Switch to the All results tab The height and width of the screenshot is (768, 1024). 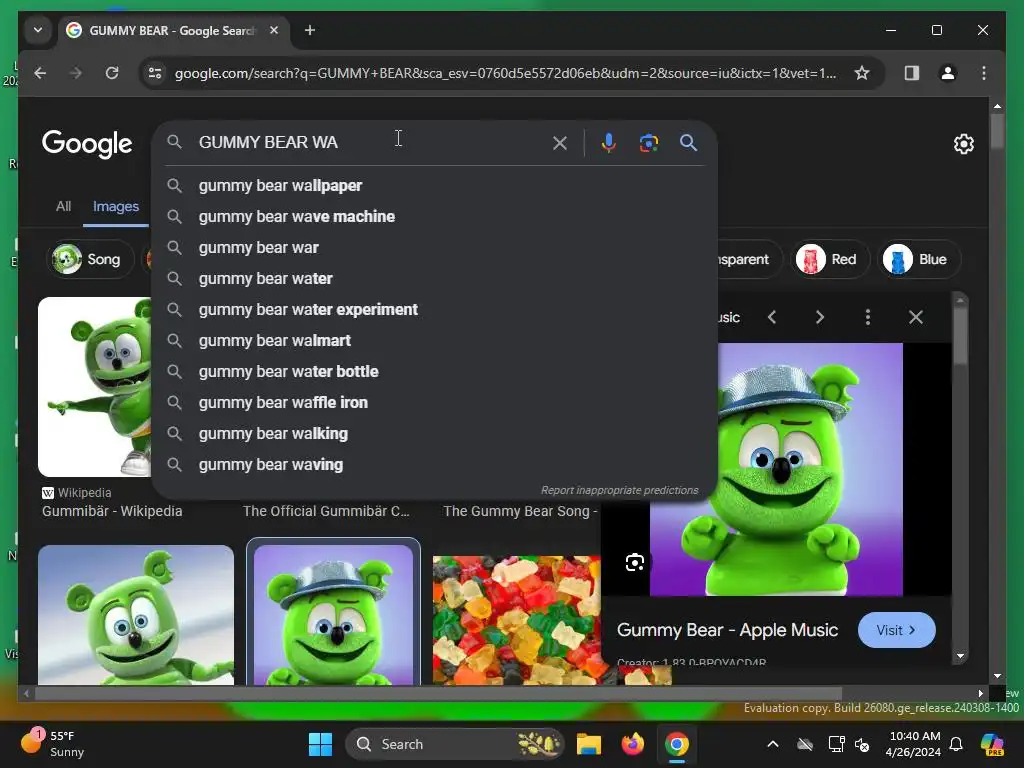pos(63,206)
